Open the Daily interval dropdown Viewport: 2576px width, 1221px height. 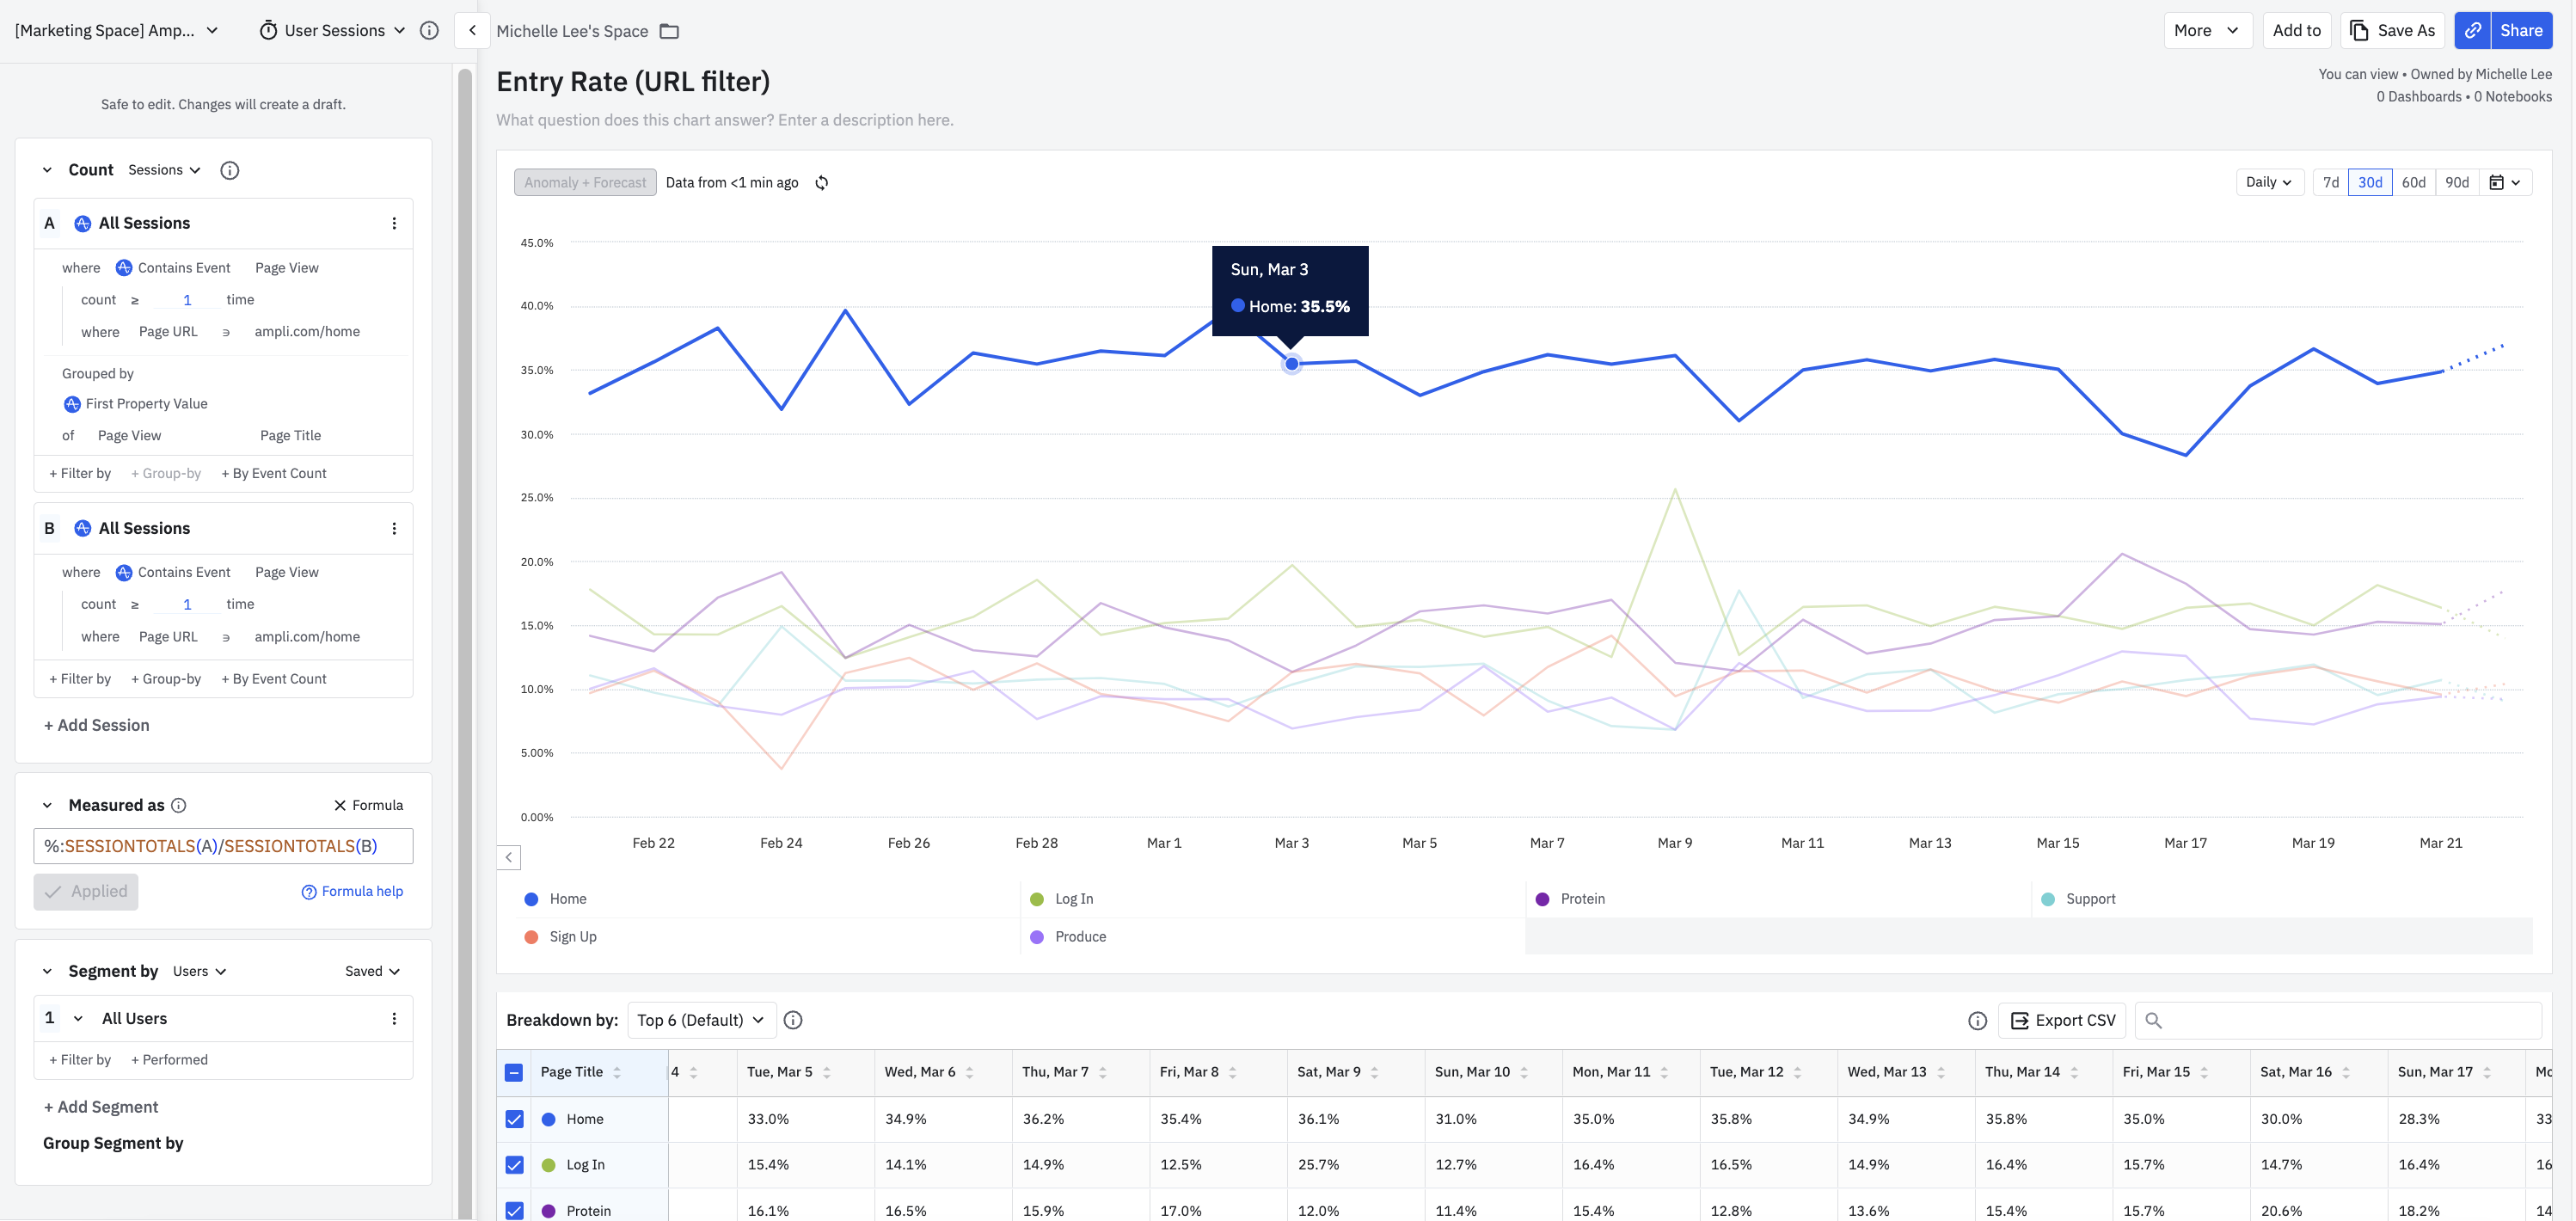click(2268, 183)
